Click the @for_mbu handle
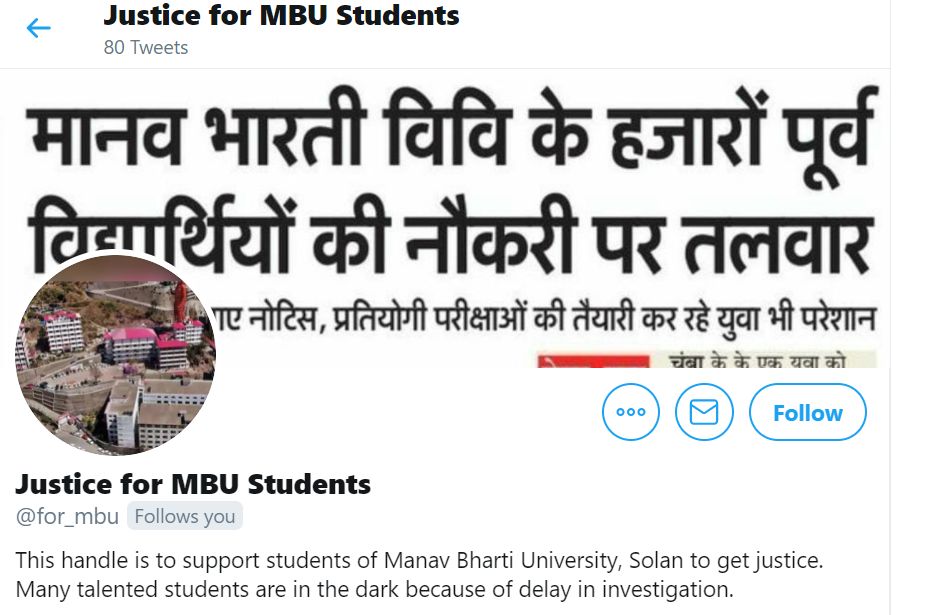 pos(67,516)
